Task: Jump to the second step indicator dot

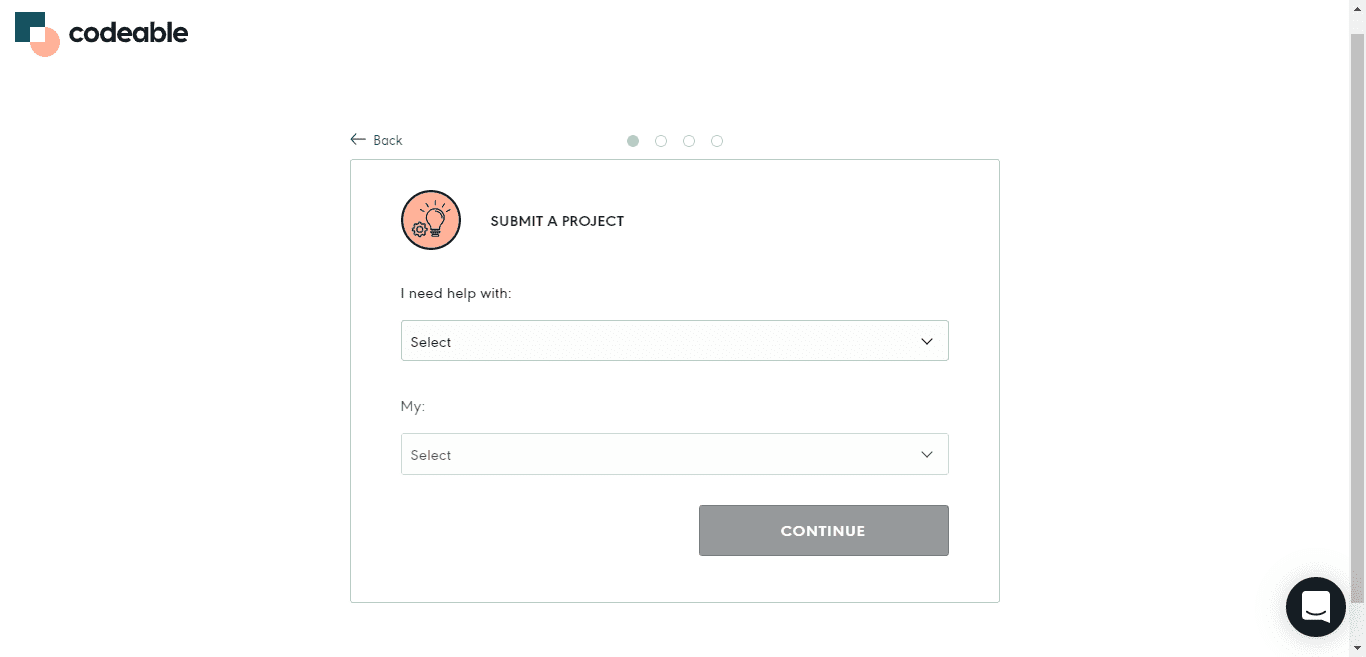Action: point(661,141)
